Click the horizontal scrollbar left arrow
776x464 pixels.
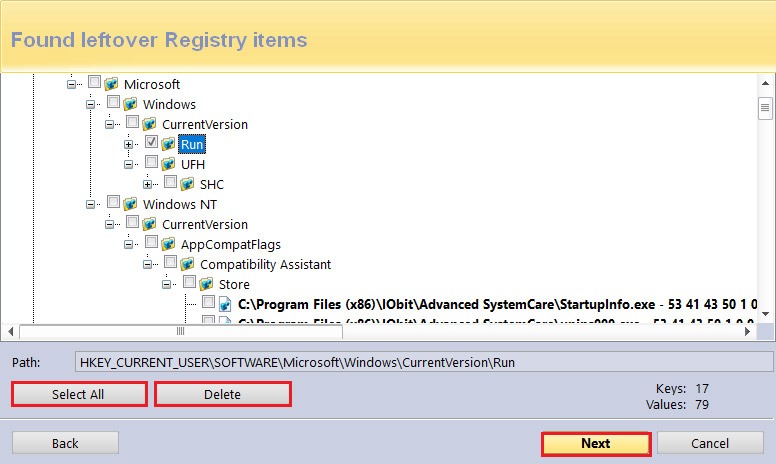click(10, 331)
